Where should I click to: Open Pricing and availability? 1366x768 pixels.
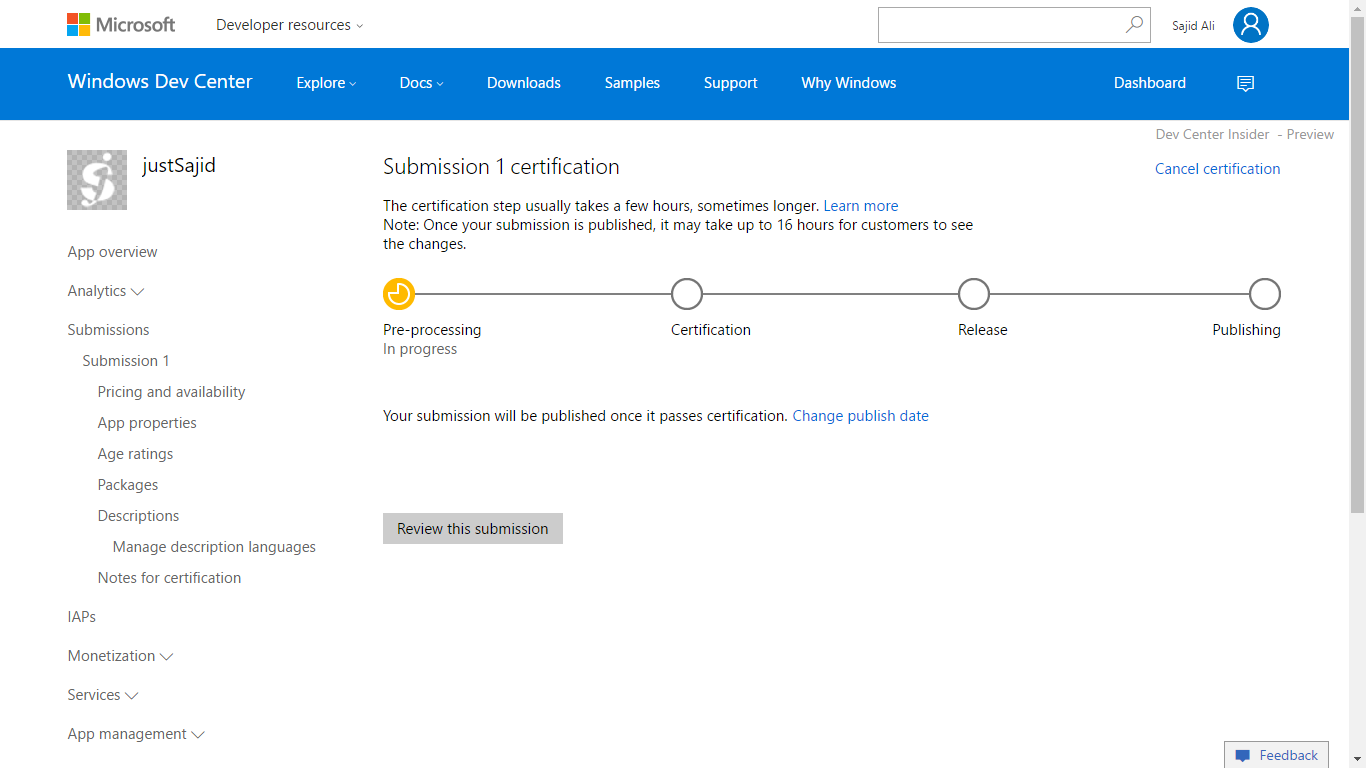[x=171, y=392]
